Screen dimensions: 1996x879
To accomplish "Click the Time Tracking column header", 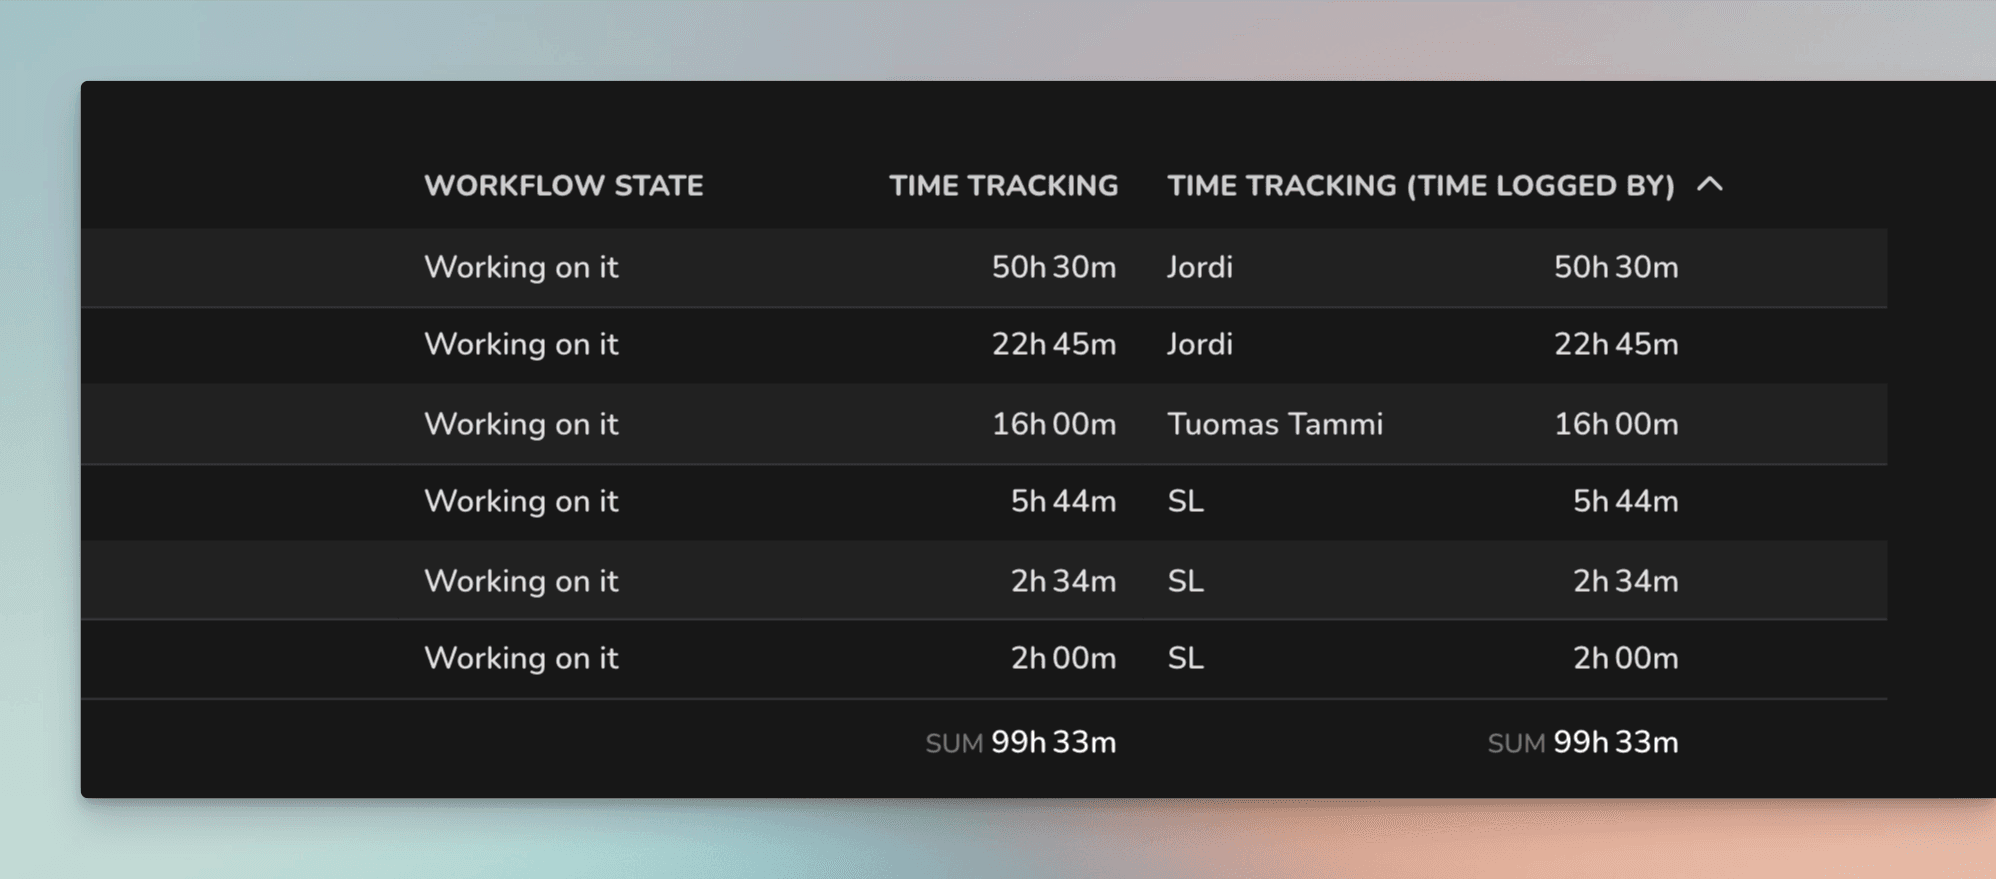I will (1003, 185).
